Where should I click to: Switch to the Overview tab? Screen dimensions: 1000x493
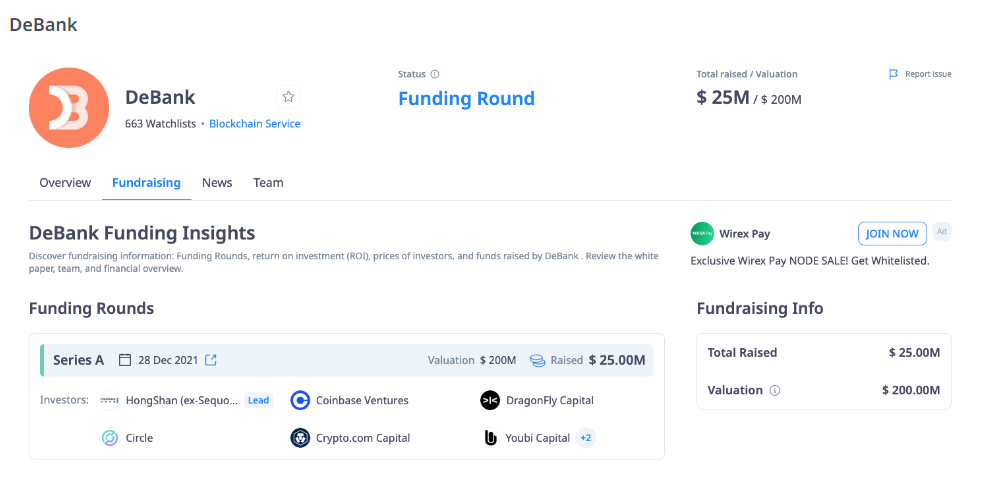65,182
